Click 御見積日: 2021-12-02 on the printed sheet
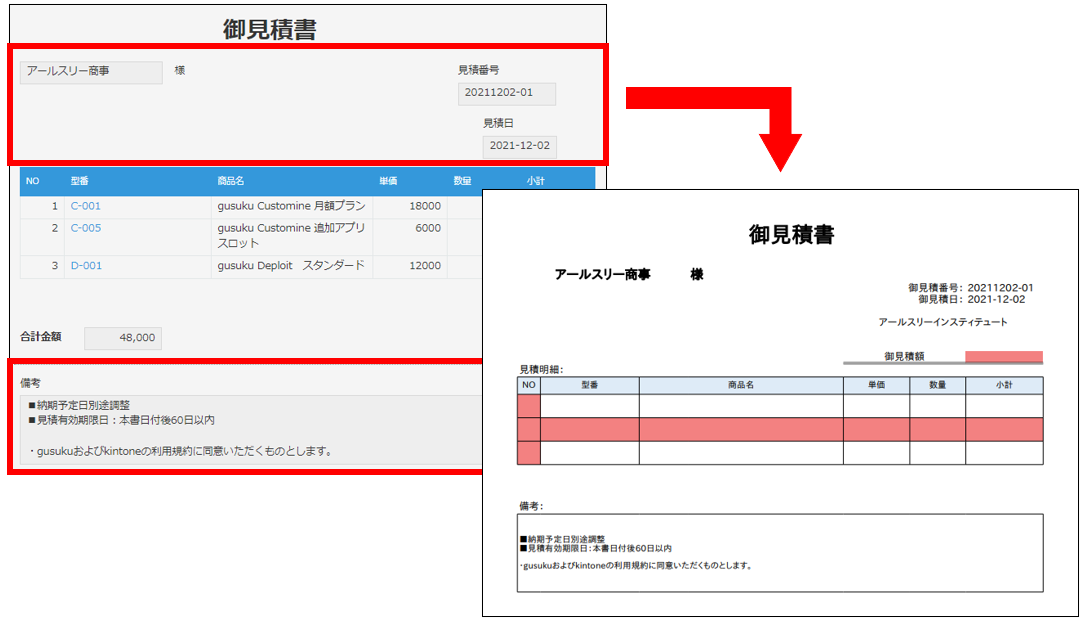 [971, 299]
